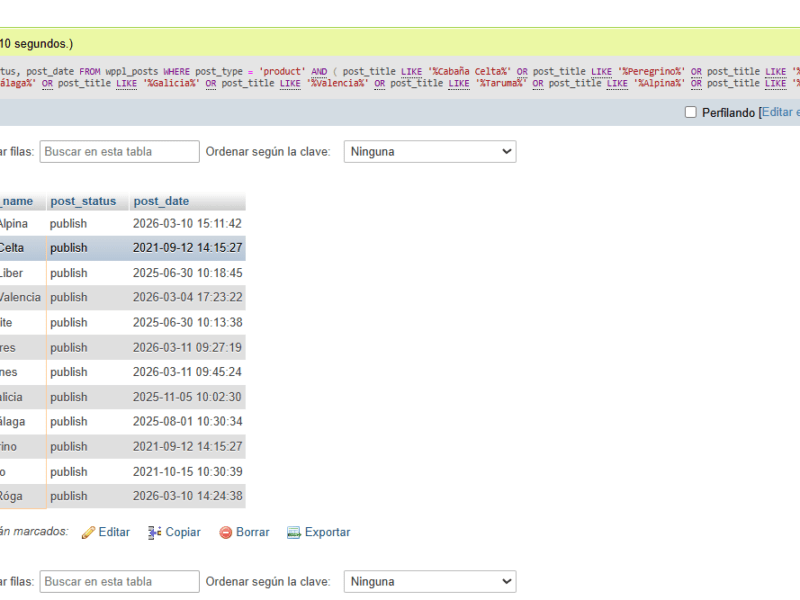Focus the upper Buscar en esta tabla field
The image size is (800, 600).
pyautogui.click(x=119, y=152)
